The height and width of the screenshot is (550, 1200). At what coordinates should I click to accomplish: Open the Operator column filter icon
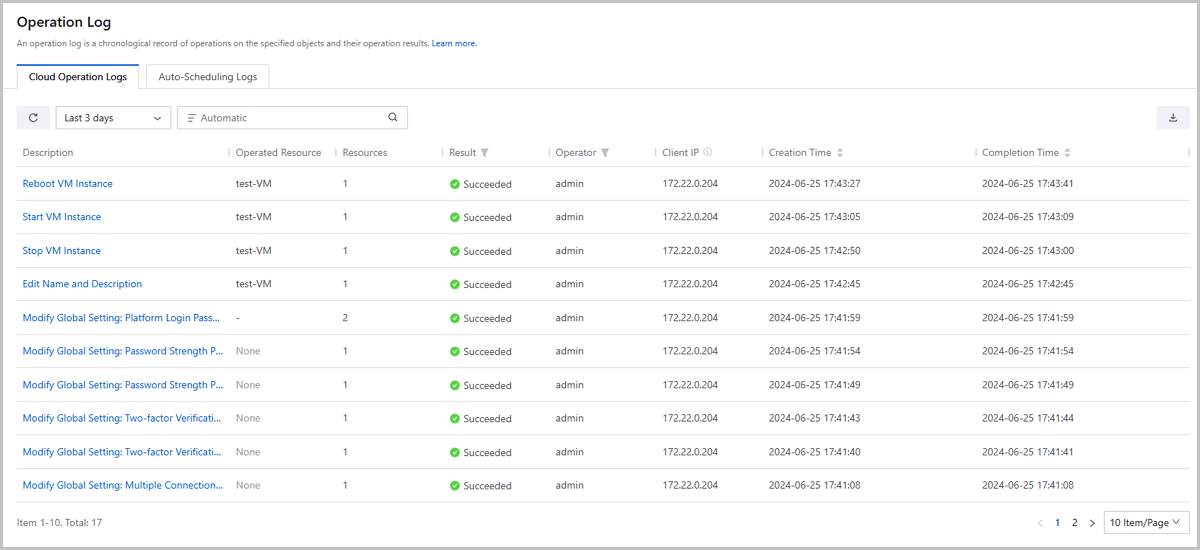605,153
